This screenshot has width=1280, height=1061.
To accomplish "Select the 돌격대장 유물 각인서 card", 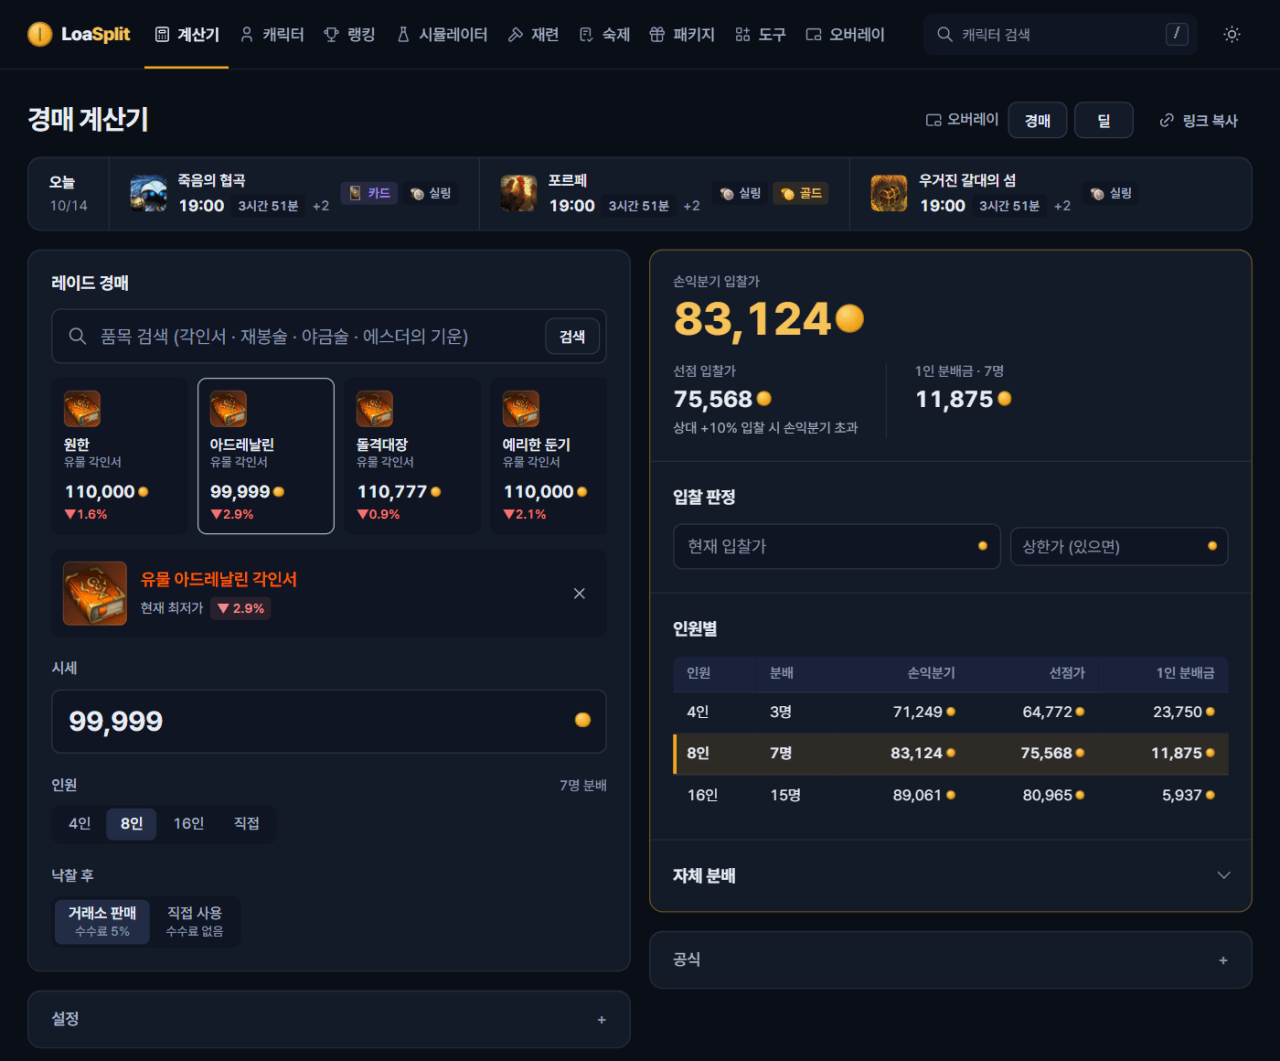I will [412, 456].
